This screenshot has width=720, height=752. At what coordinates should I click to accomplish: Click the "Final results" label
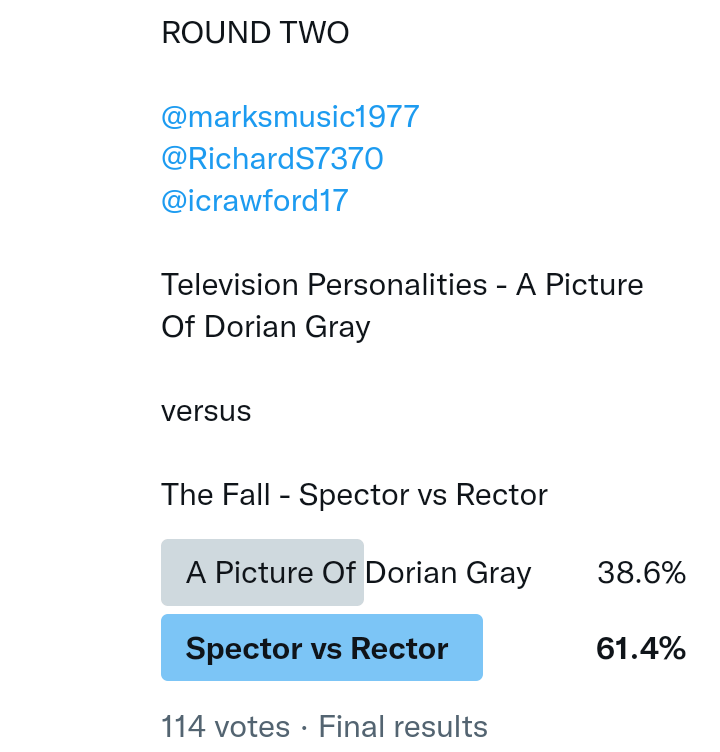tap(403, 727)
